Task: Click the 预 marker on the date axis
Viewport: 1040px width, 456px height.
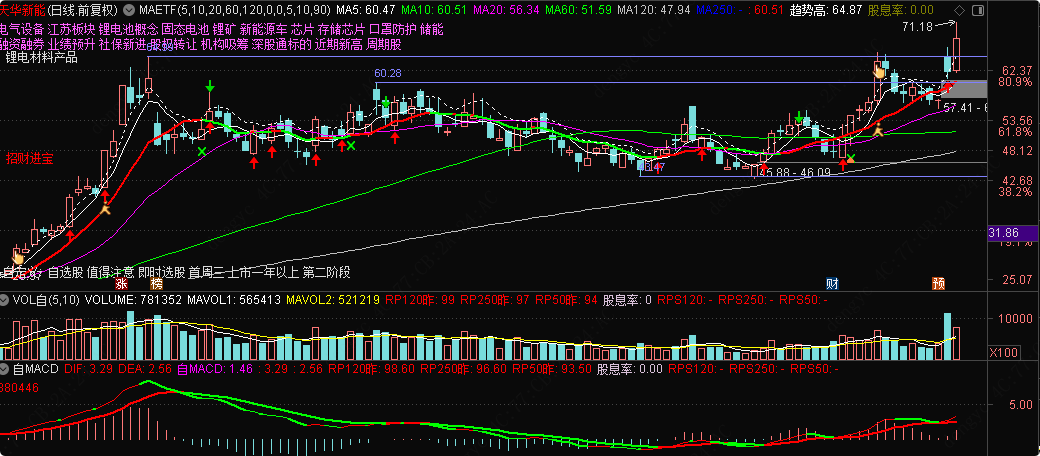Action: pos(938,284)
